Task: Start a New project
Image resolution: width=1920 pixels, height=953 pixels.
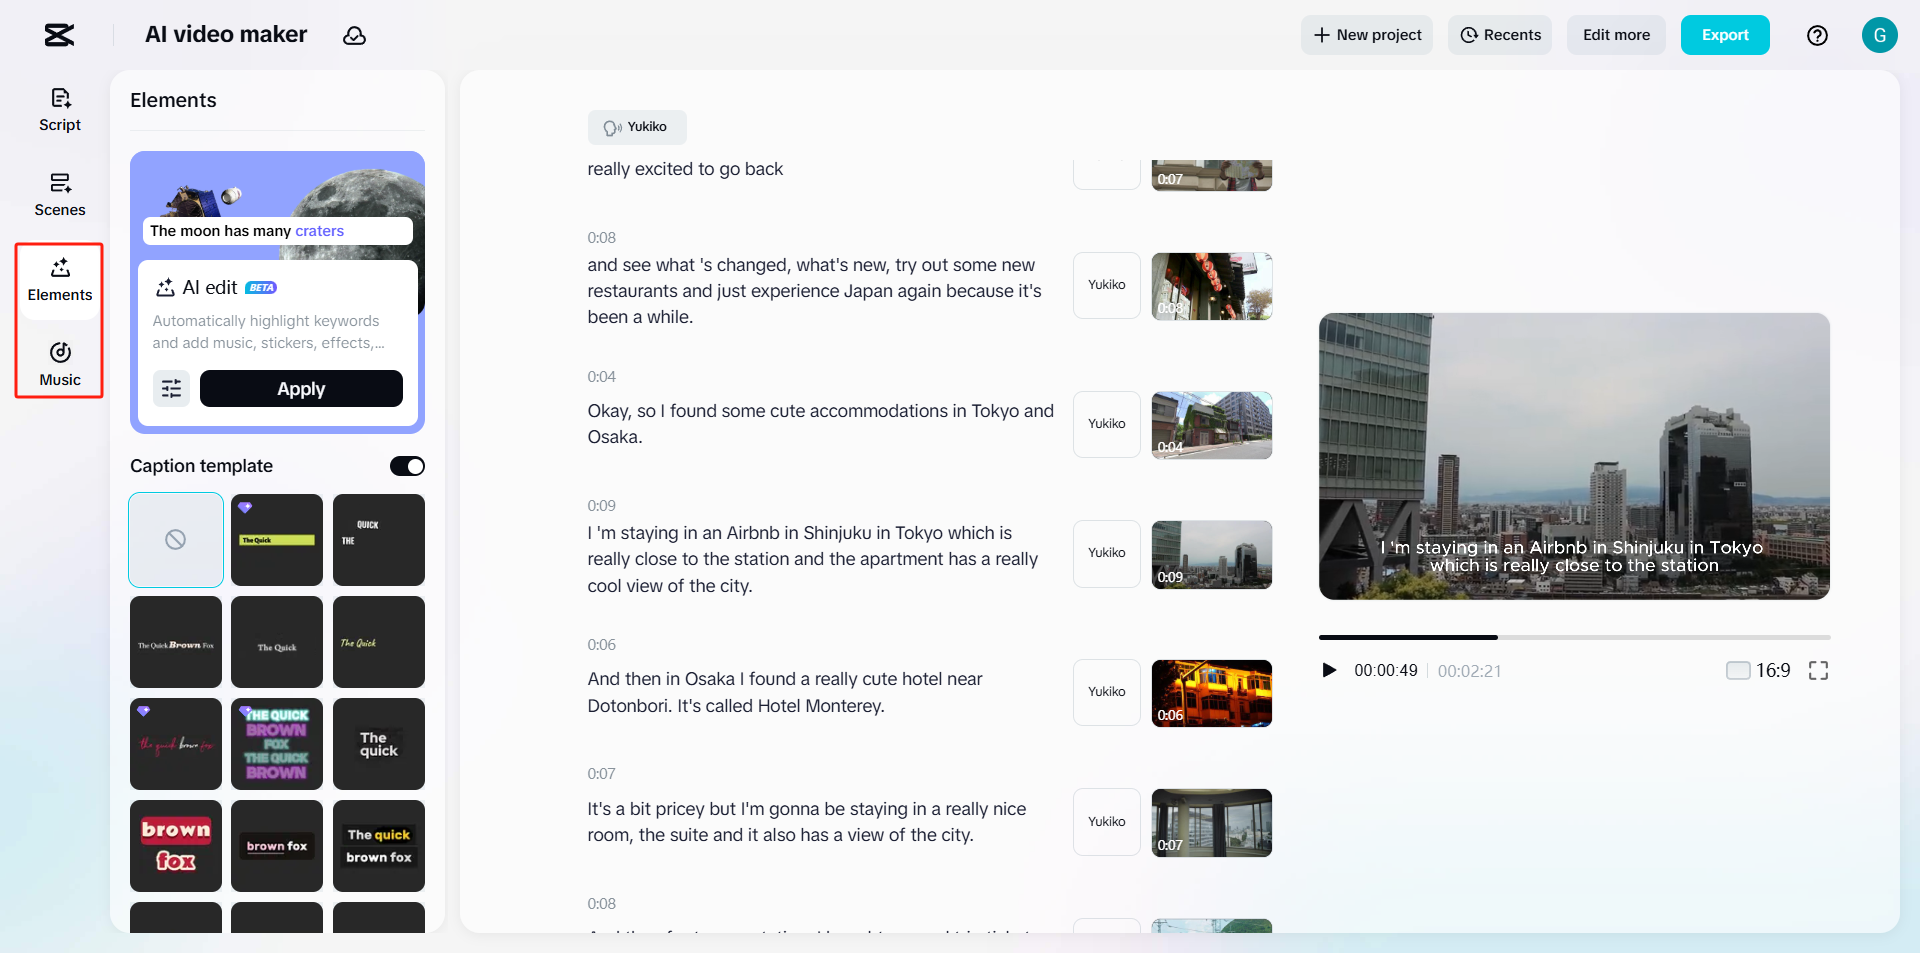Action: (1367, 35)
